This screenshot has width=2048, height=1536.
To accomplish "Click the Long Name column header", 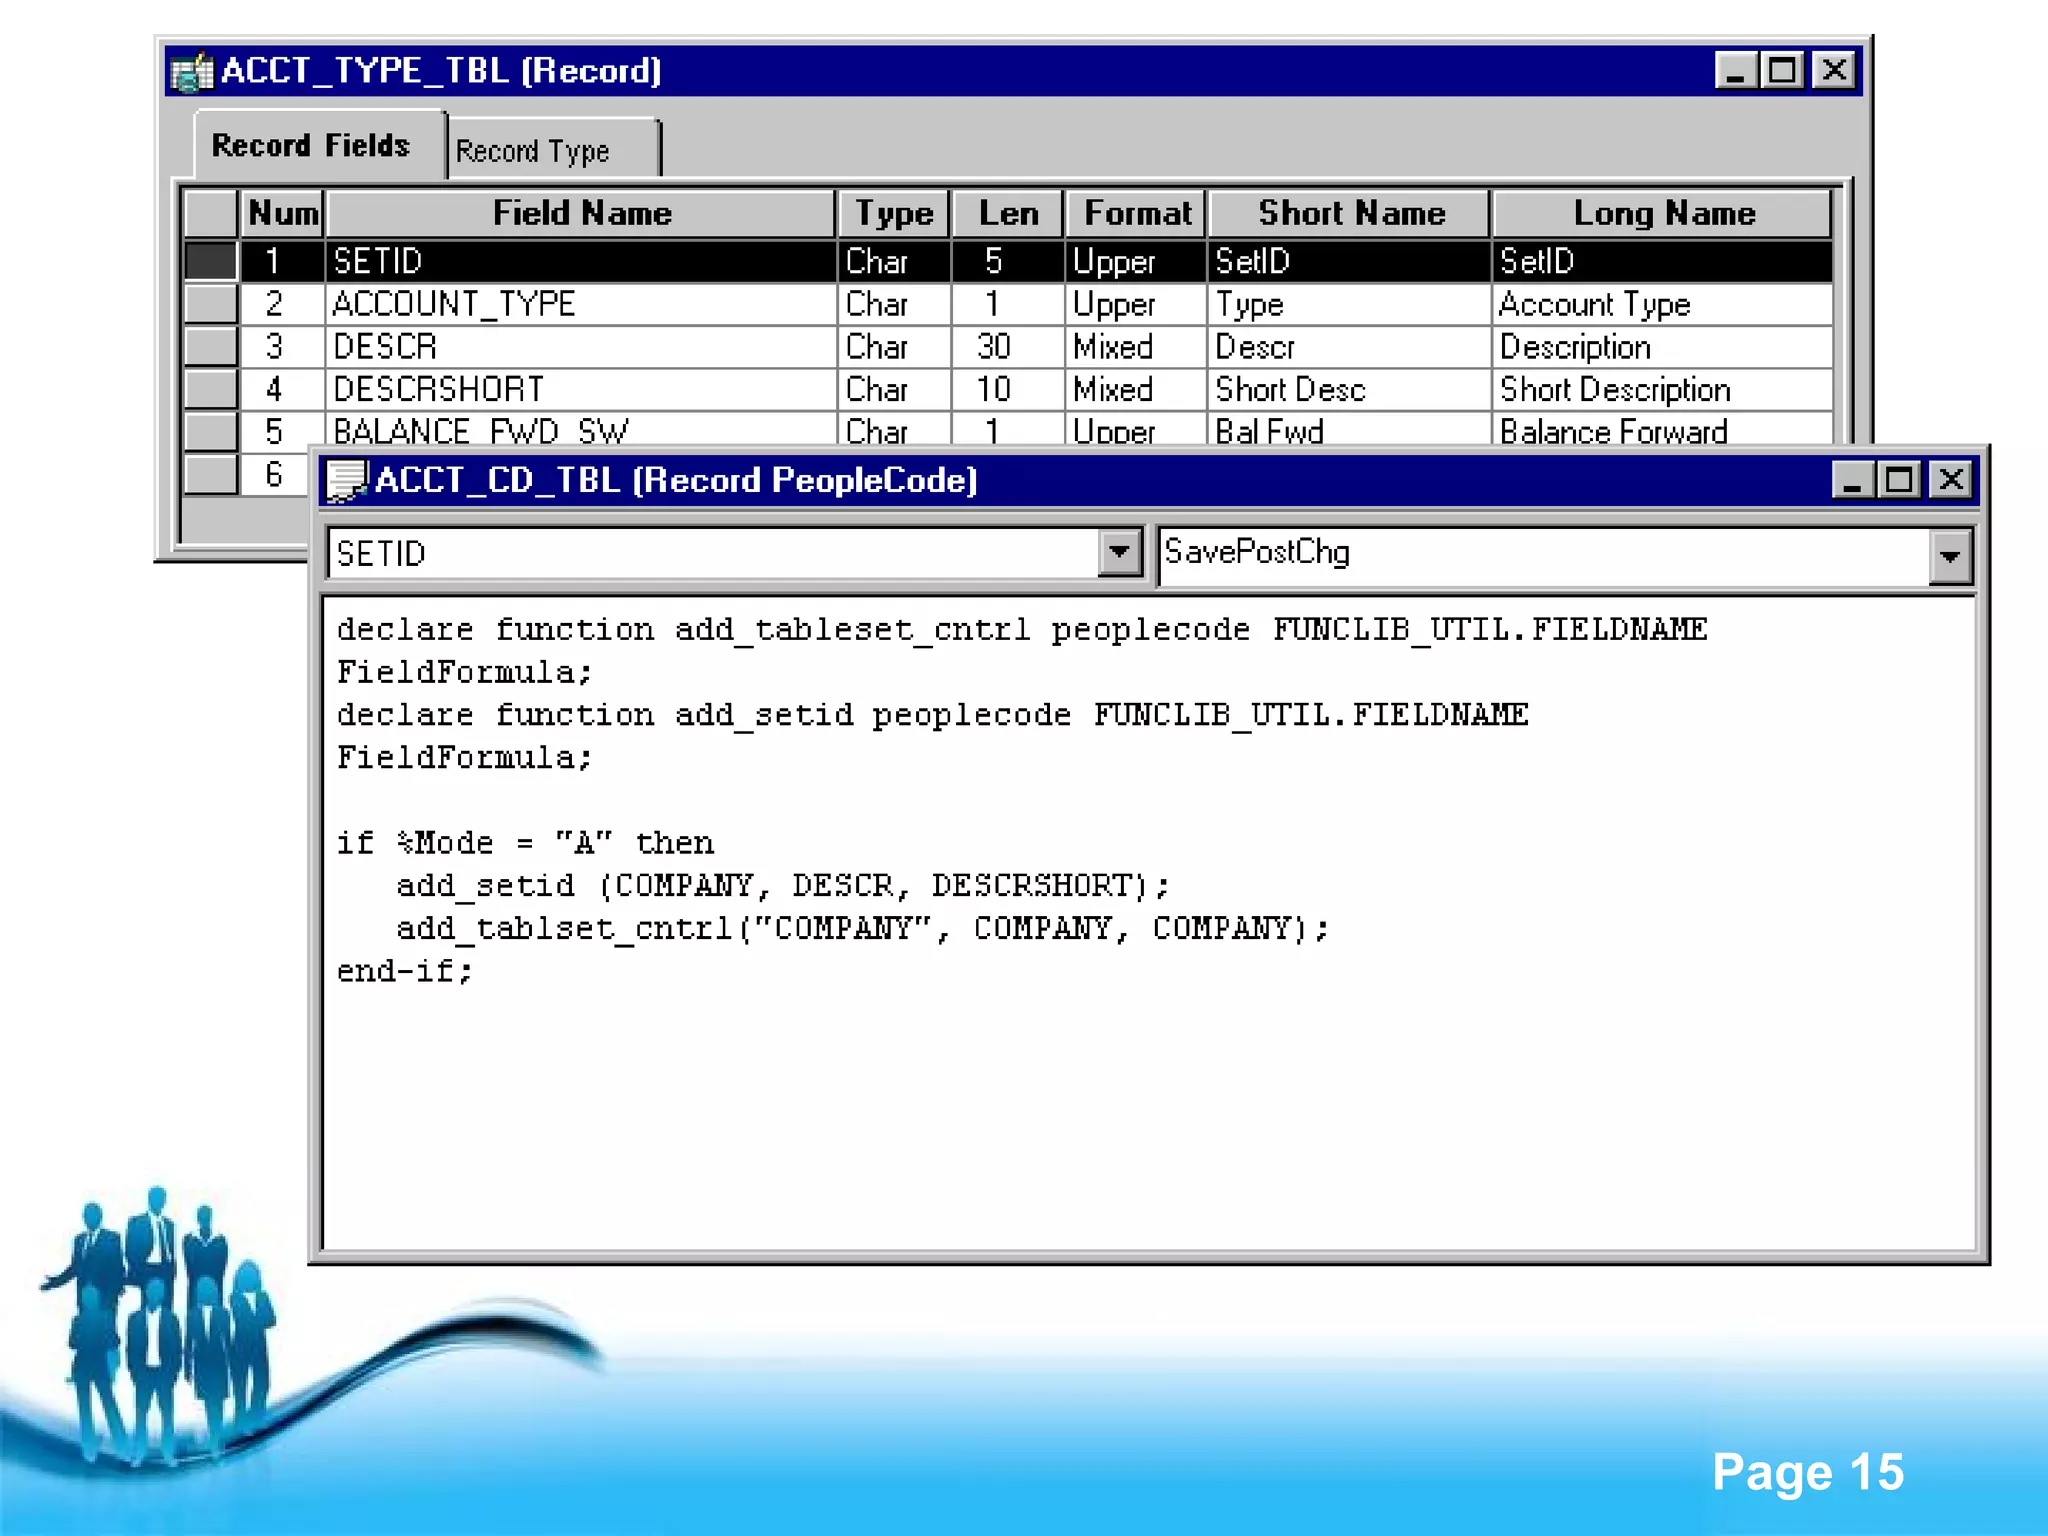I will point(1662,213).
